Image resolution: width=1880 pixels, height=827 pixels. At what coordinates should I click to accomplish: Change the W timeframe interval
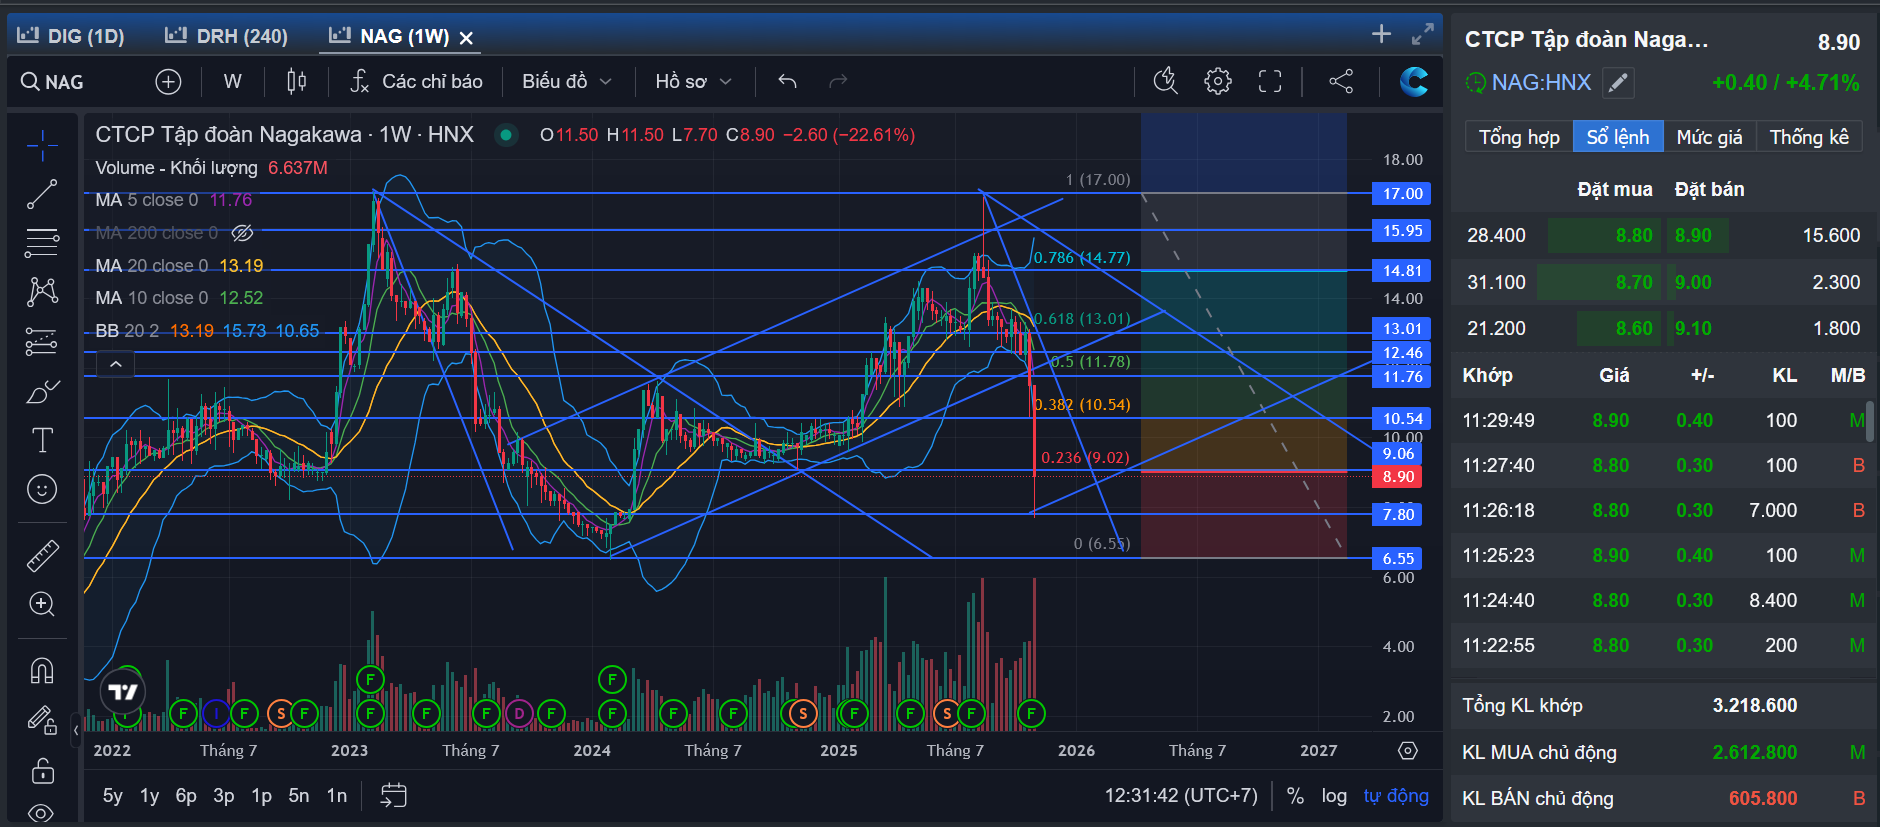coord(232,82)
